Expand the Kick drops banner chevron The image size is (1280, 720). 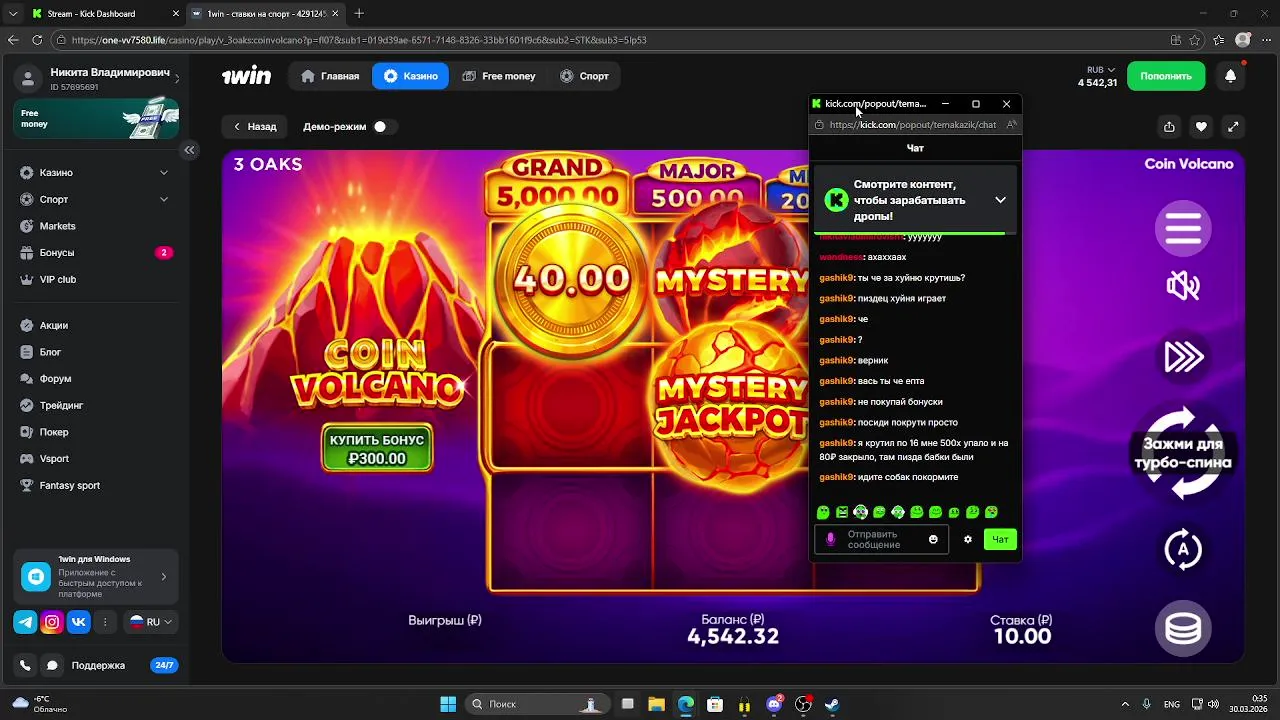coord(1000,200)
